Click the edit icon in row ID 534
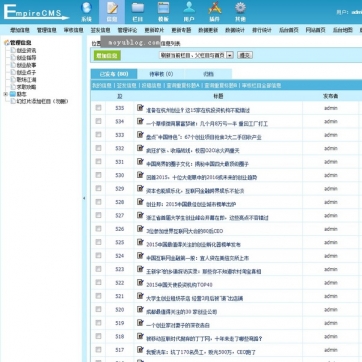 [x=140, y=121]
